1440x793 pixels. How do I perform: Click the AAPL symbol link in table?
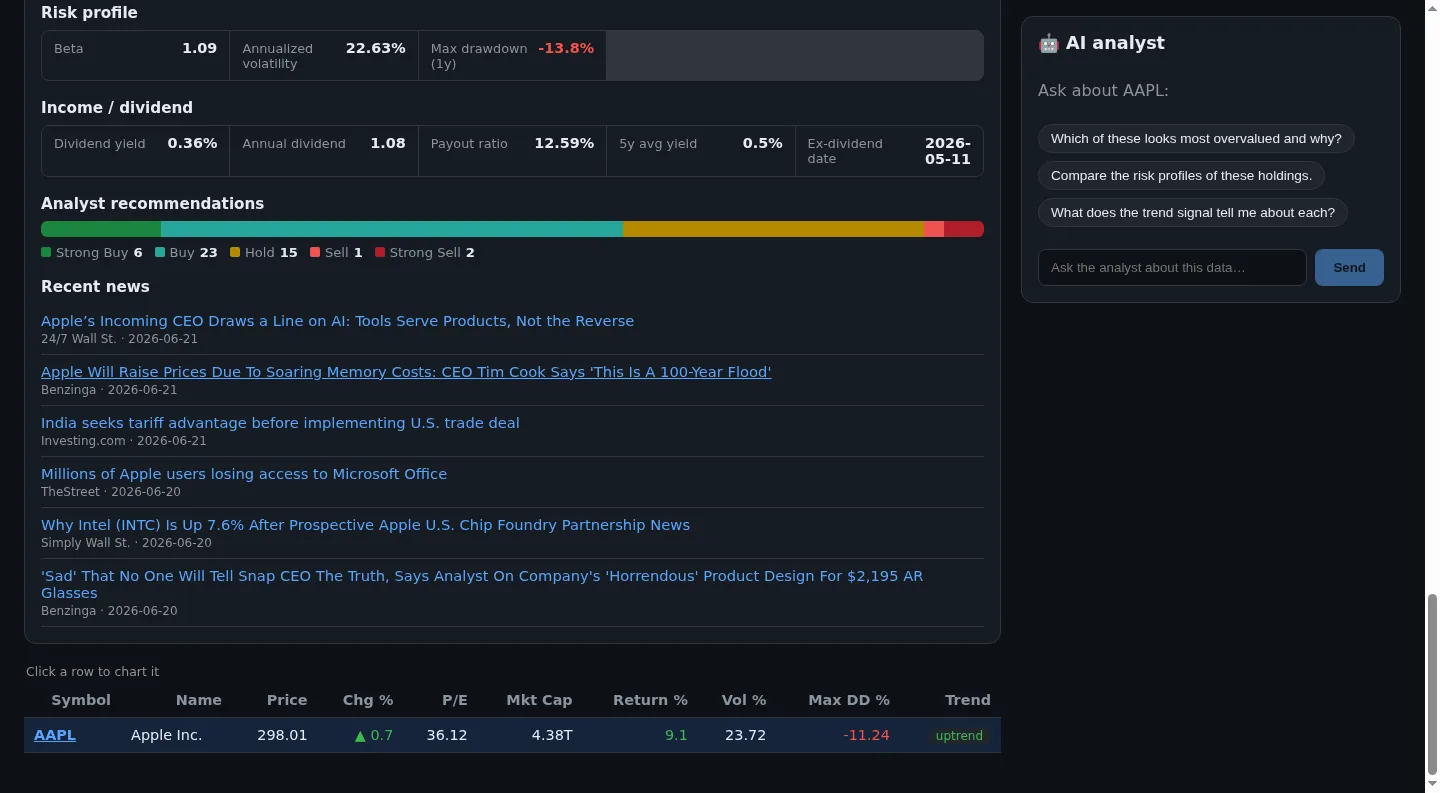point(55,735)
